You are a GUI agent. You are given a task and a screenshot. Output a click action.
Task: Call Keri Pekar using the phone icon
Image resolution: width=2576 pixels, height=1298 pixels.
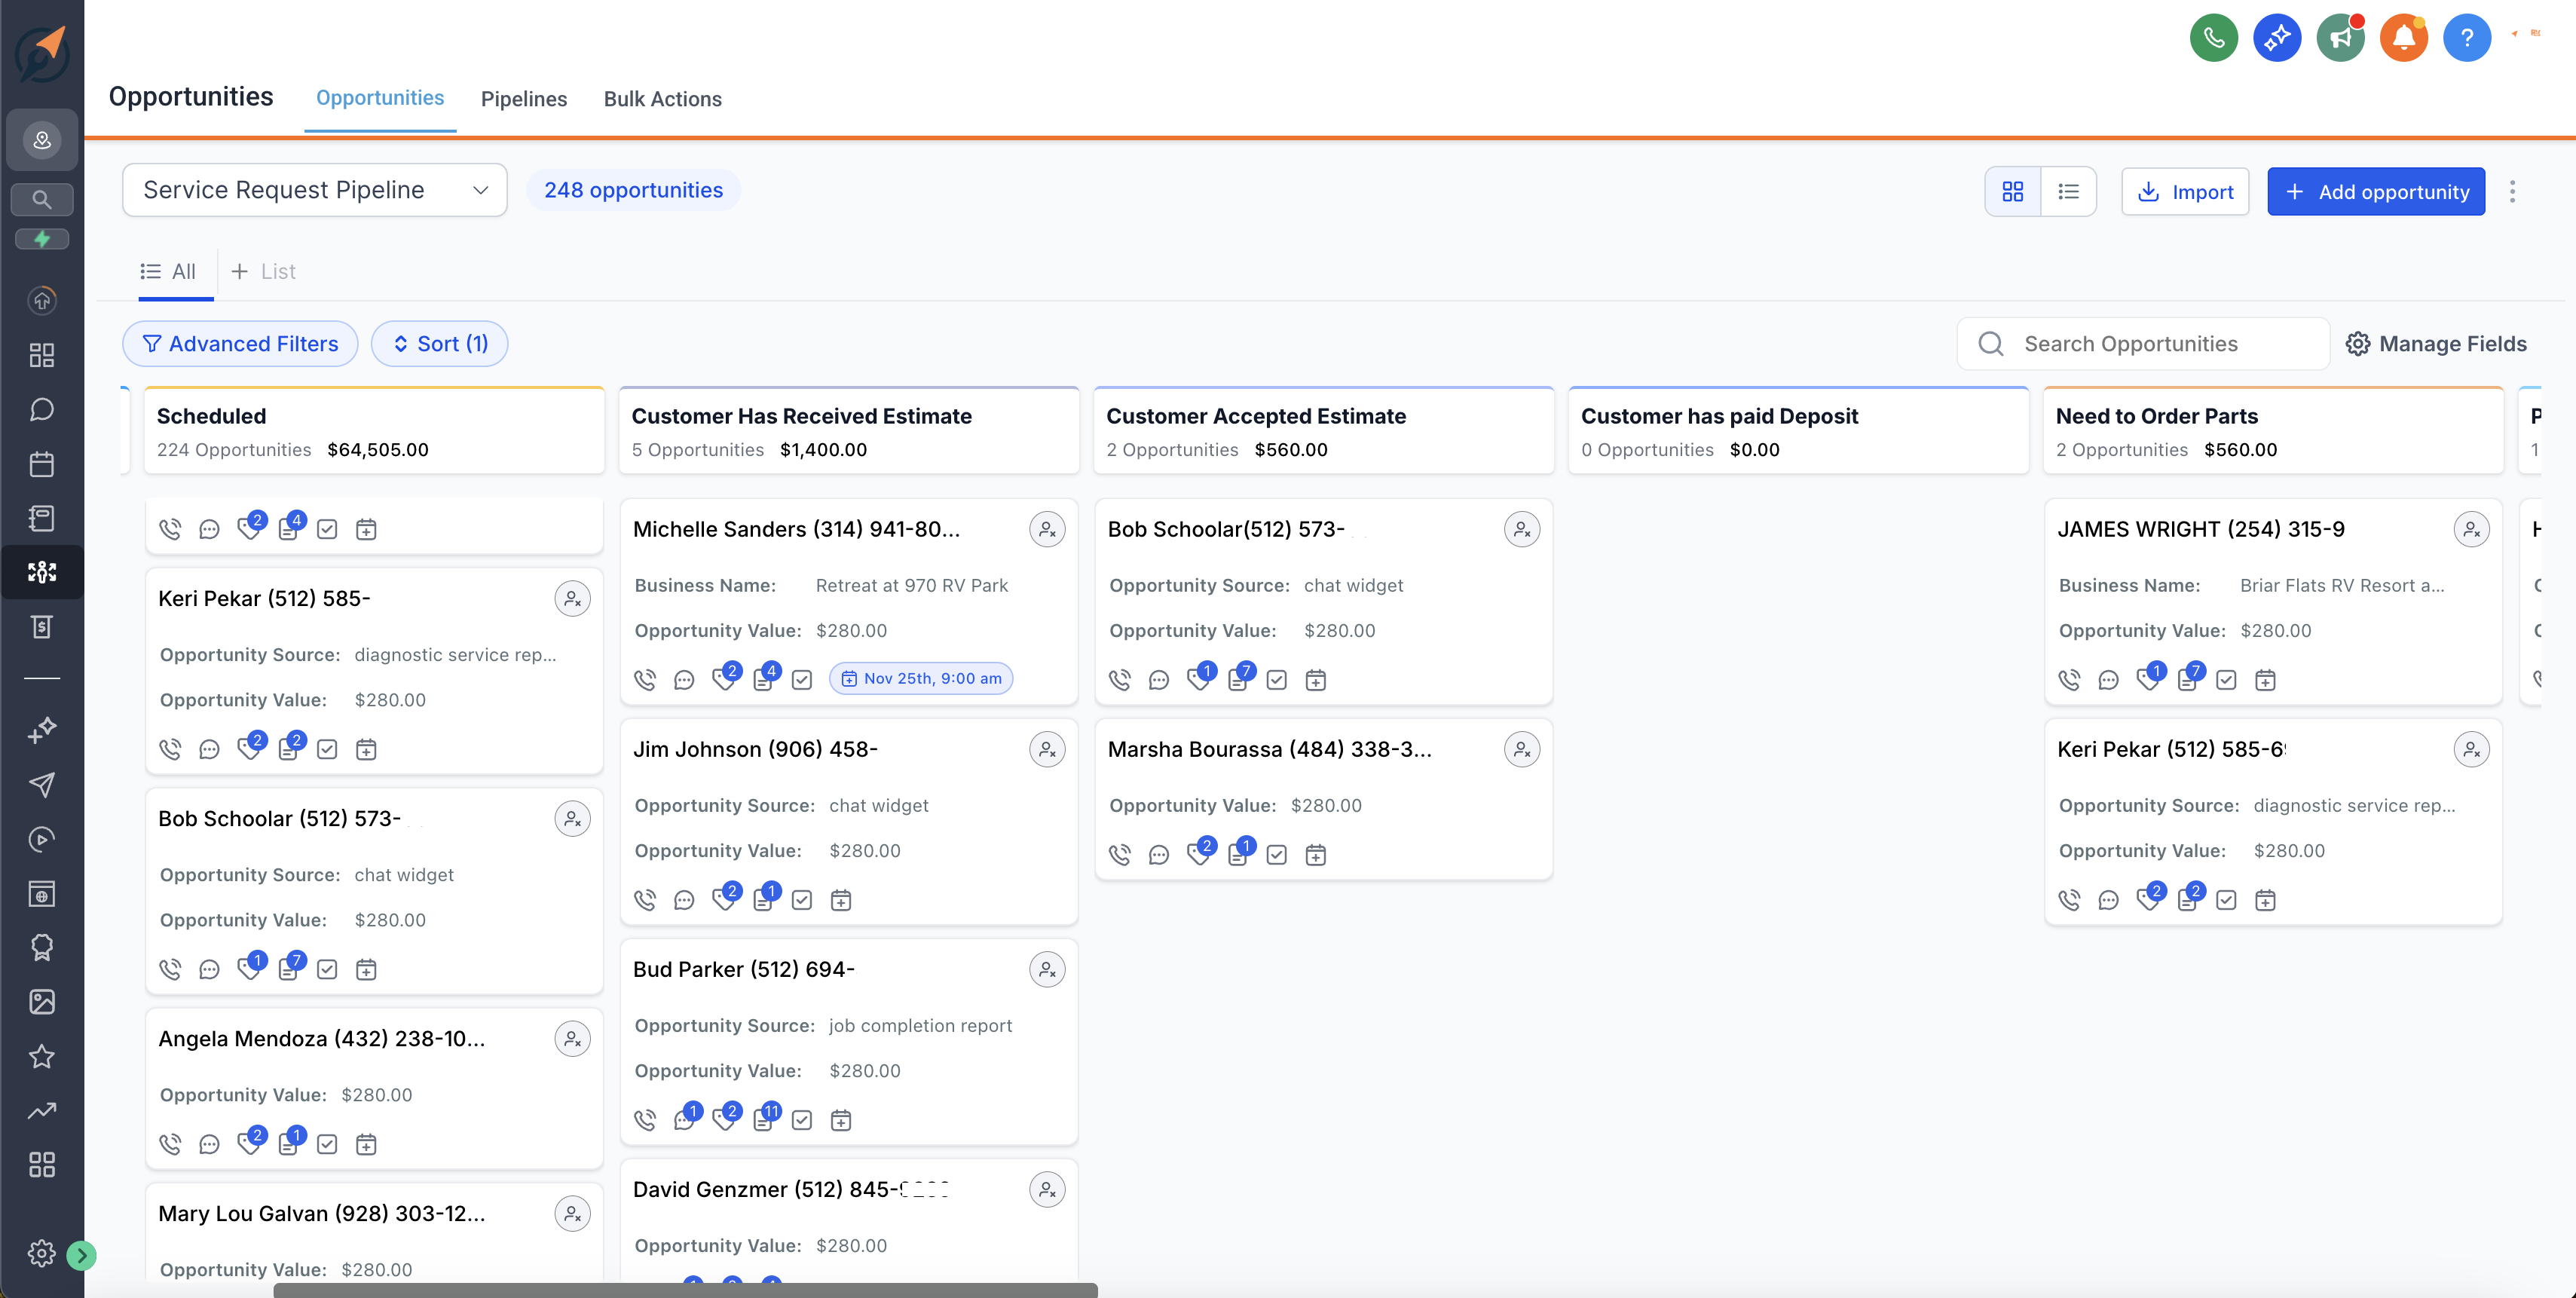170,748
